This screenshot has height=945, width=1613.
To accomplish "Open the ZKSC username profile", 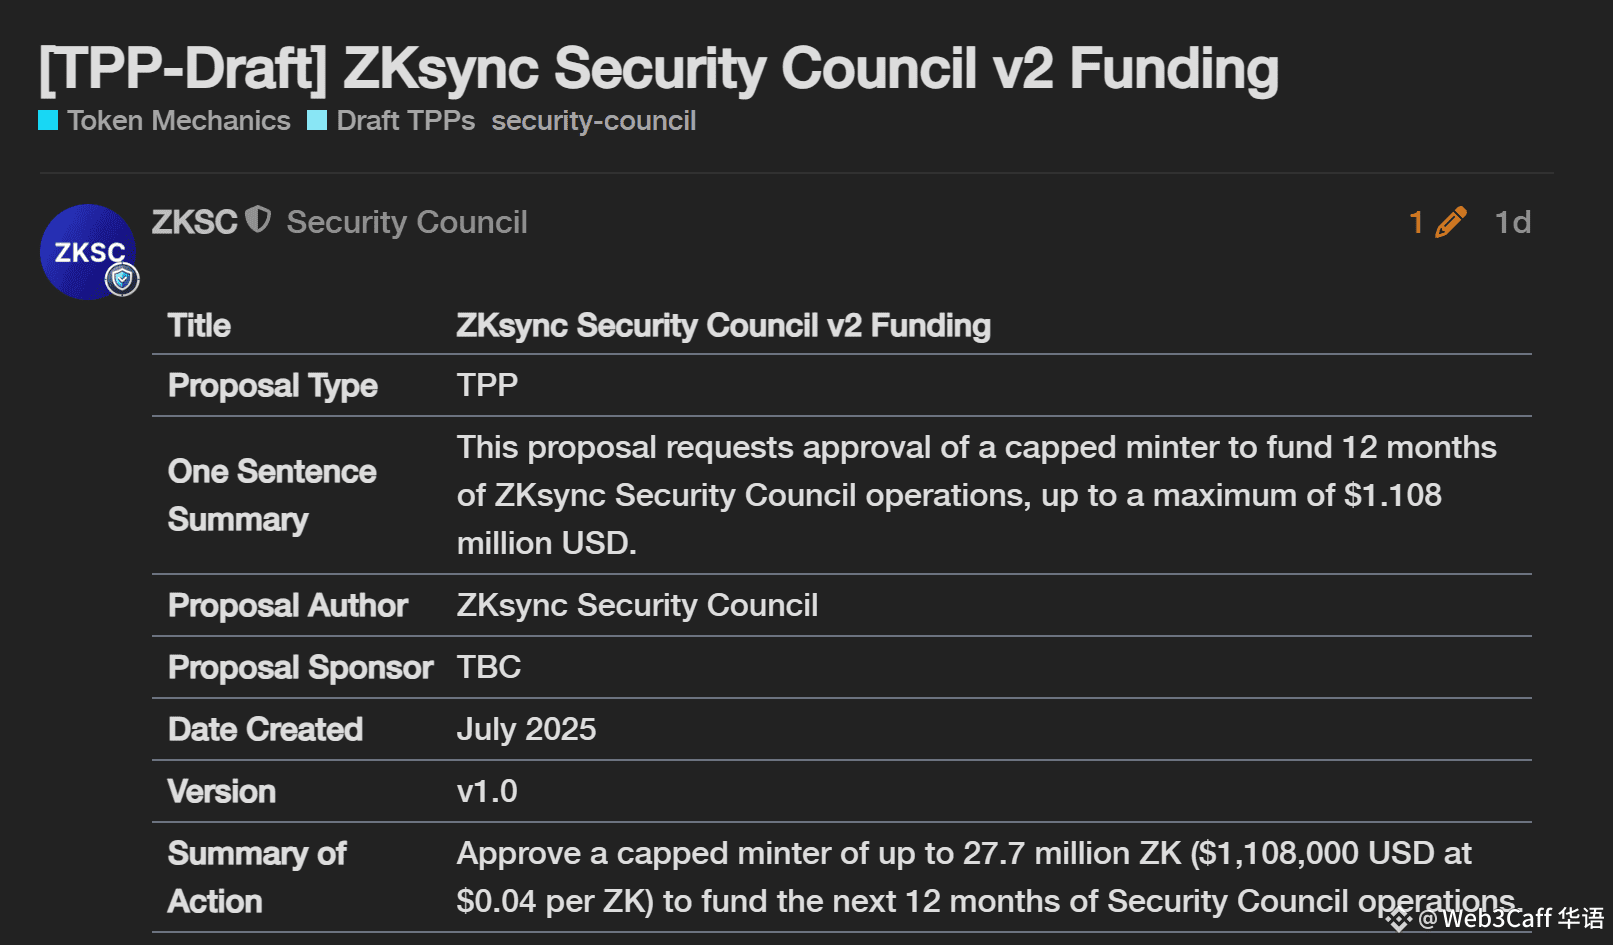I will point(195,222).
